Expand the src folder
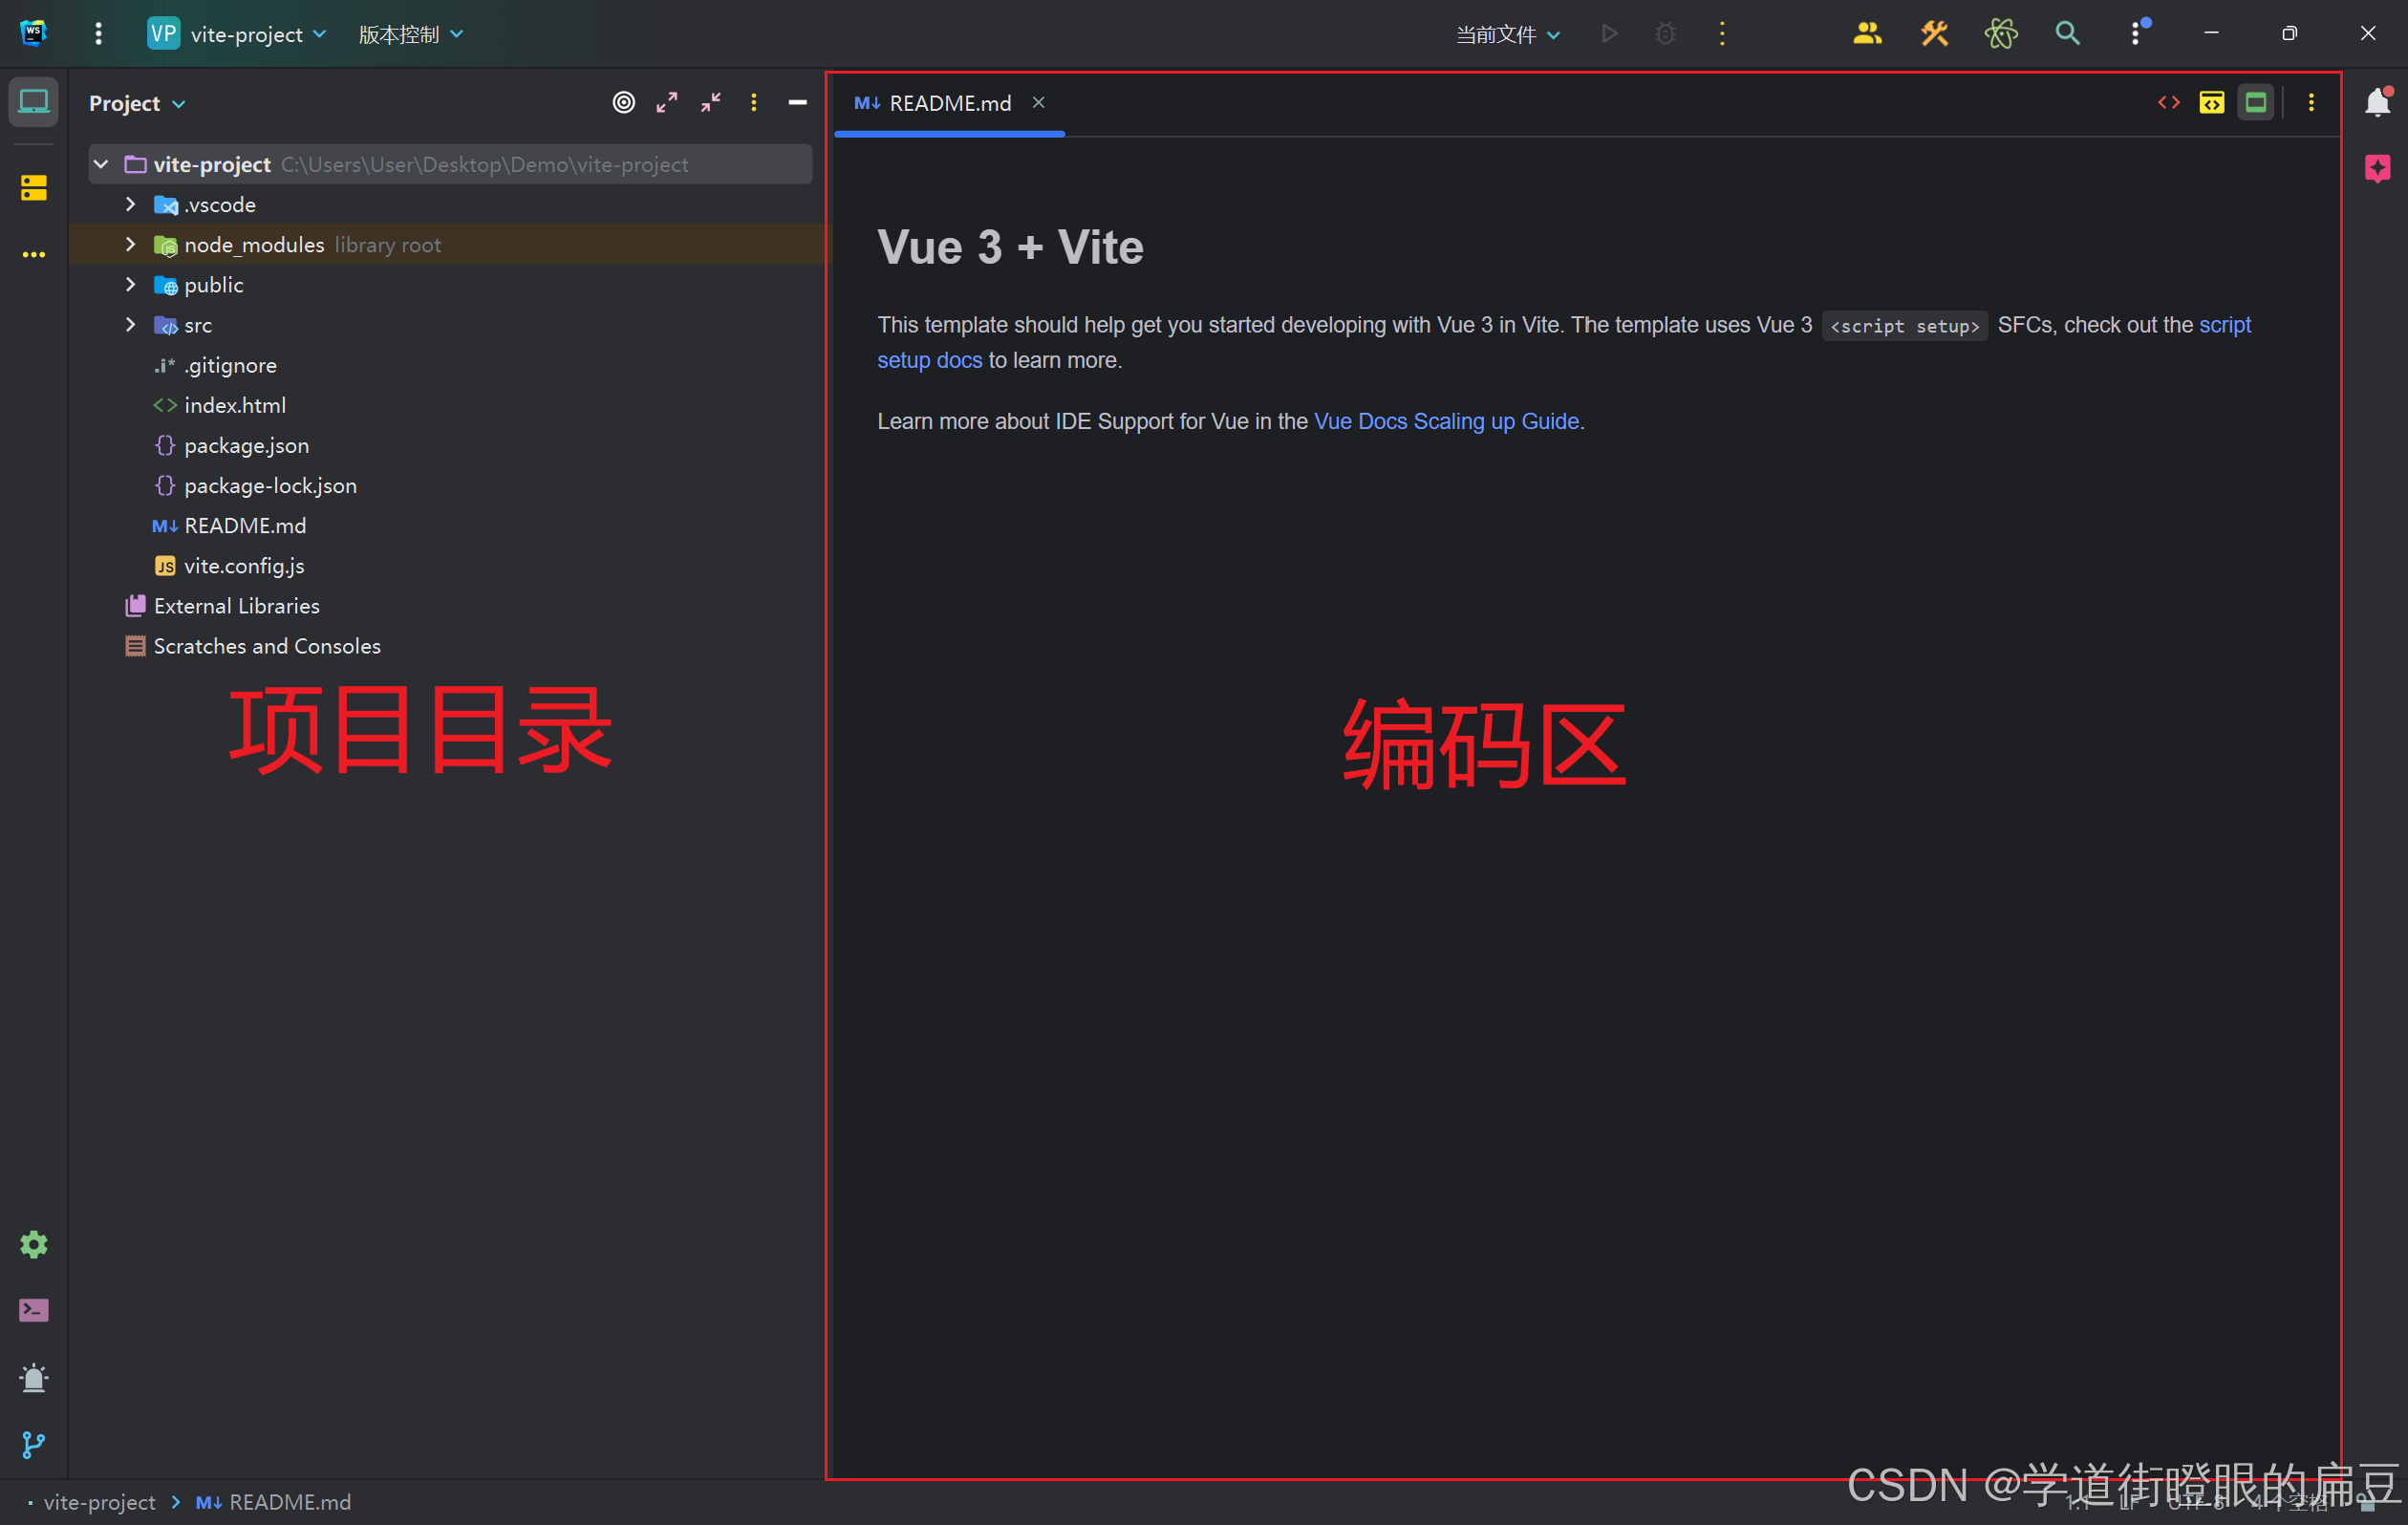 (130, 325)
